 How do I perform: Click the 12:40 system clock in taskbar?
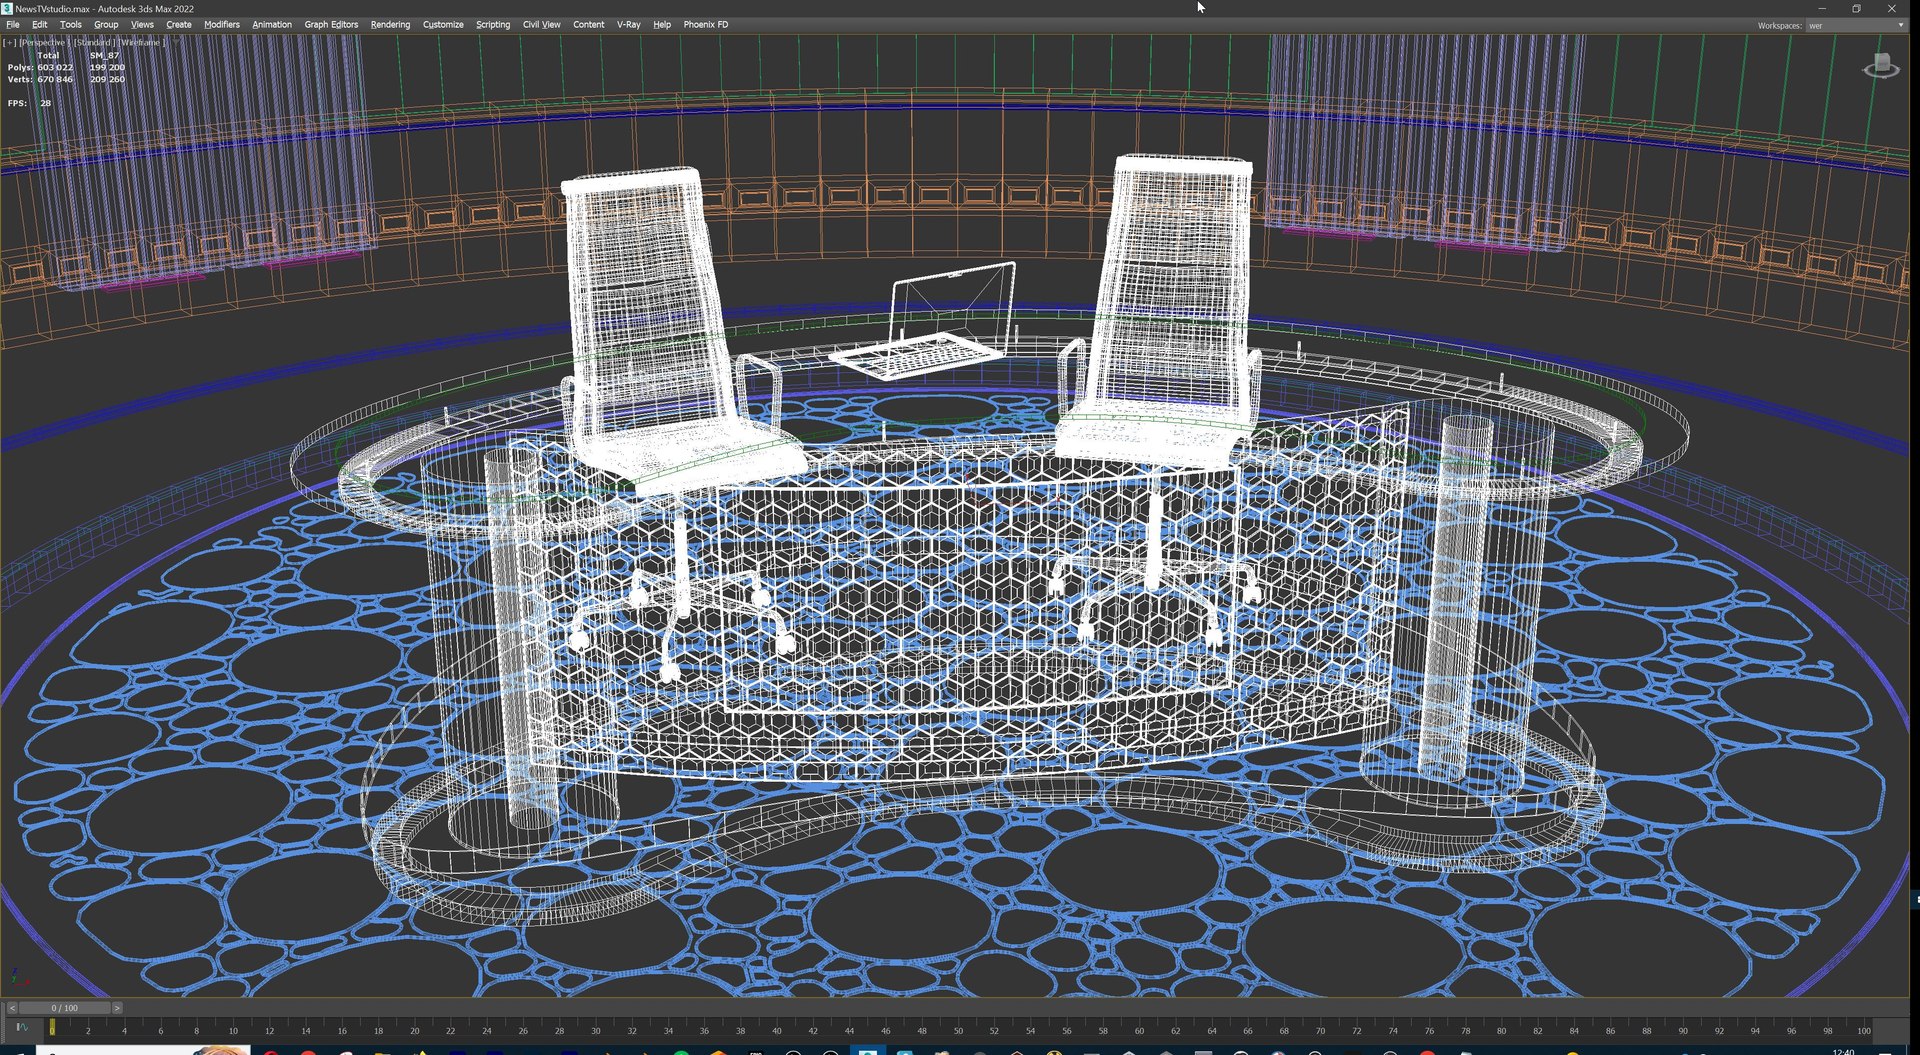(x=1844, y=1051)
